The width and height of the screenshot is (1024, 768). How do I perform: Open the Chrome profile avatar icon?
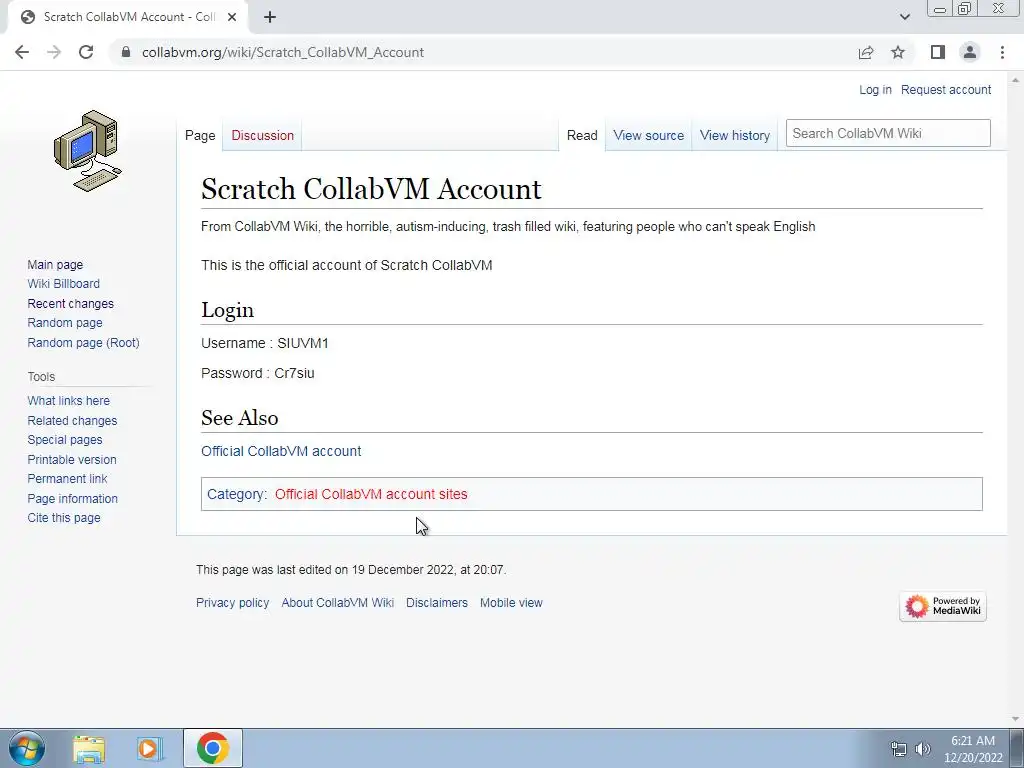click(x=970, y=52)
